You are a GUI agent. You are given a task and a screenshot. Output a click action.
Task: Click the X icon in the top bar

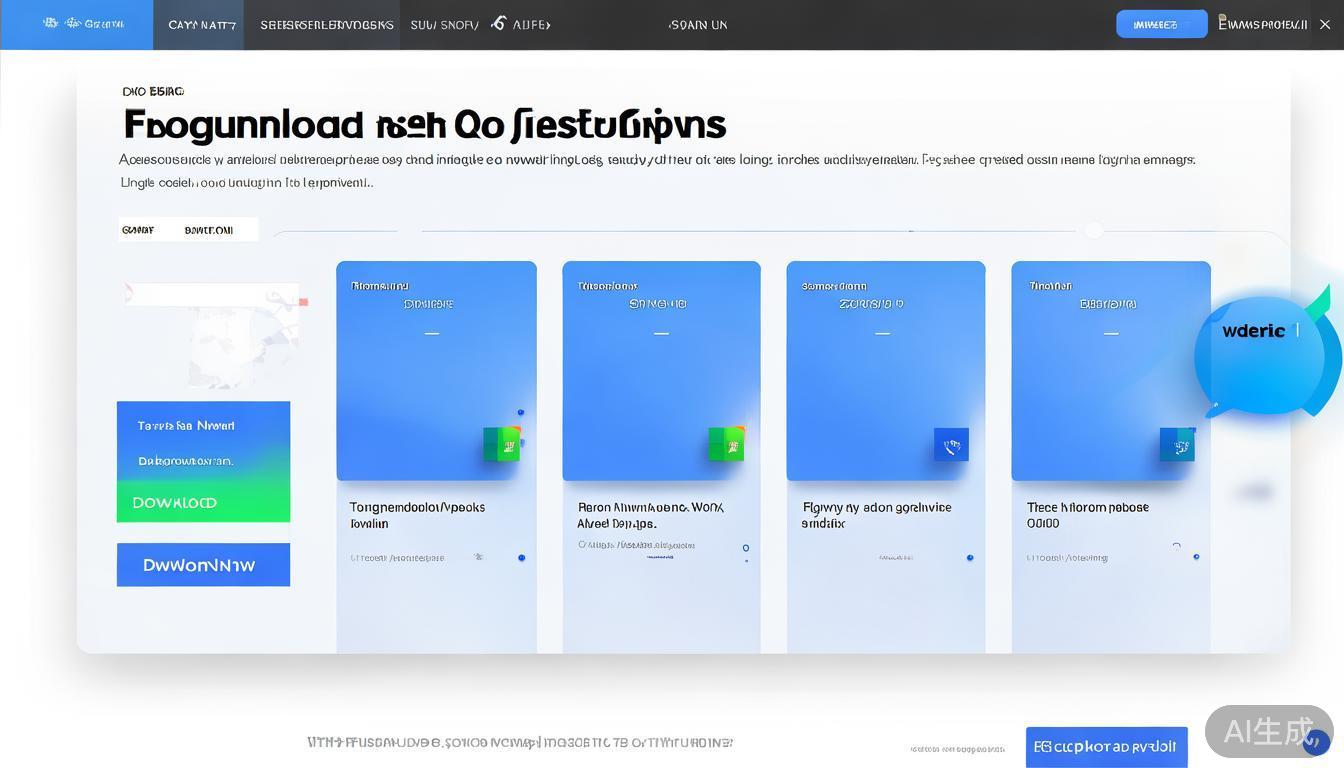pyautogui.click(x=1325, y=24)
